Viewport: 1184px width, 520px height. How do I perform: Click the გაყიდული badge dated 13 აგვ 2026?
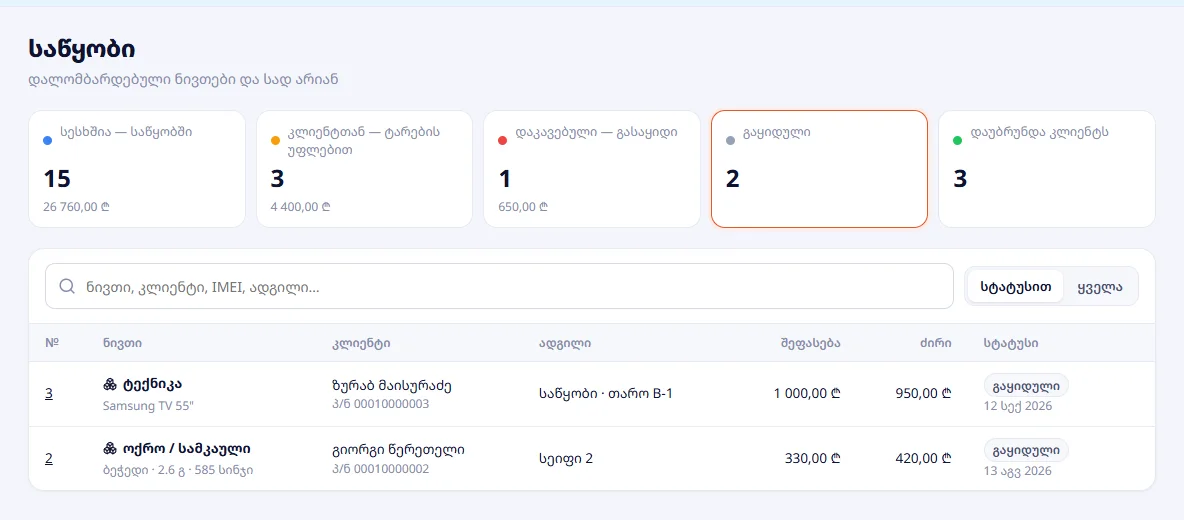[x=1026, y=450]
